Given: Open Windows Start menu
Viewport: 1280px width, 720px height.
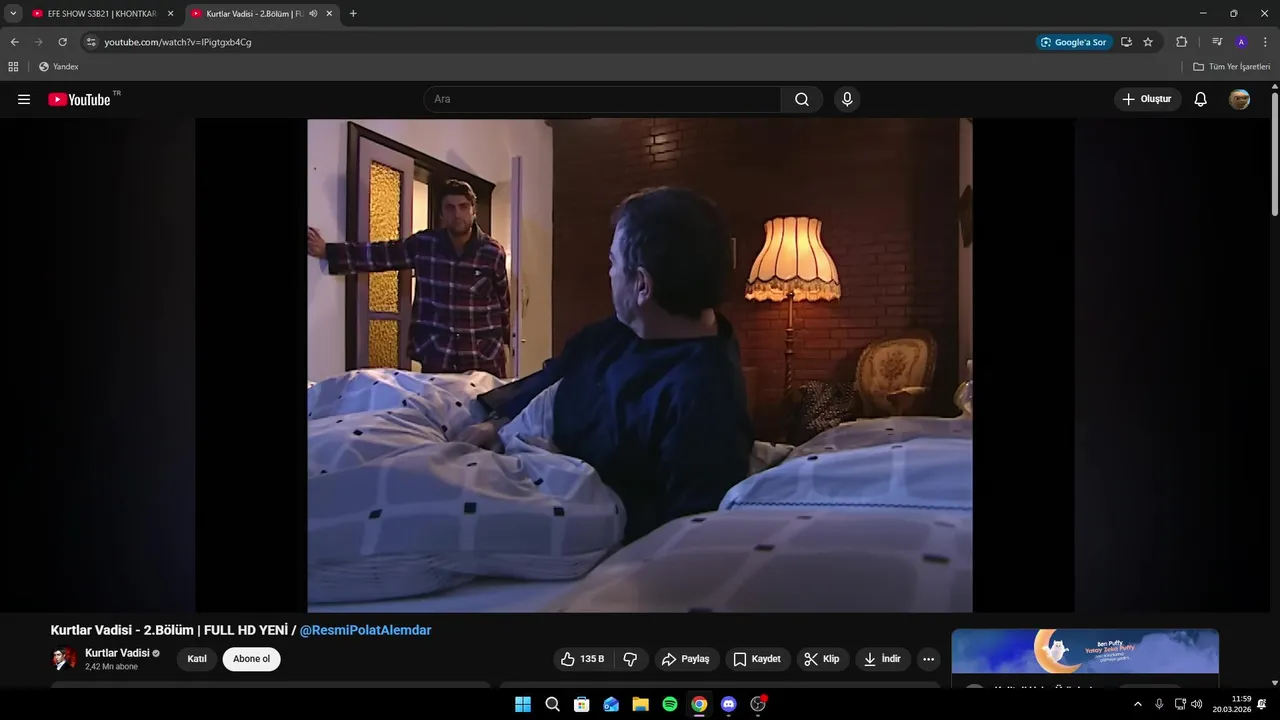Looking at the screenshot, I should click(523, 704).
